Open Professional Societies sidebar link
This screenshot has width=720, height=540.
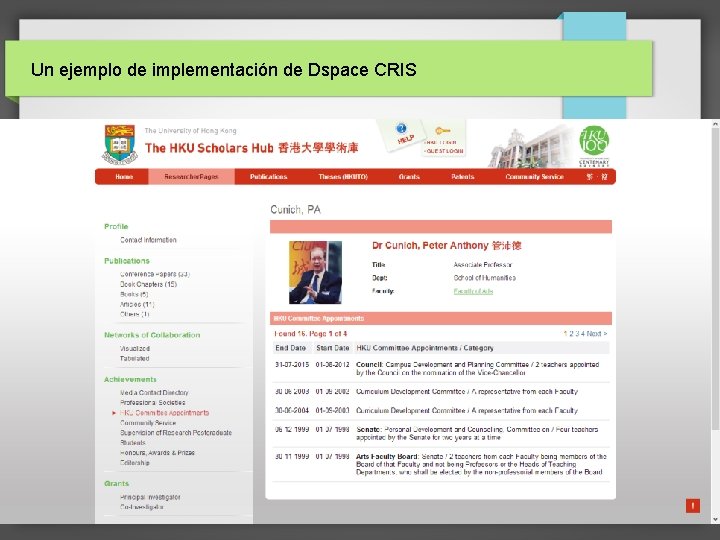[152, 403]
